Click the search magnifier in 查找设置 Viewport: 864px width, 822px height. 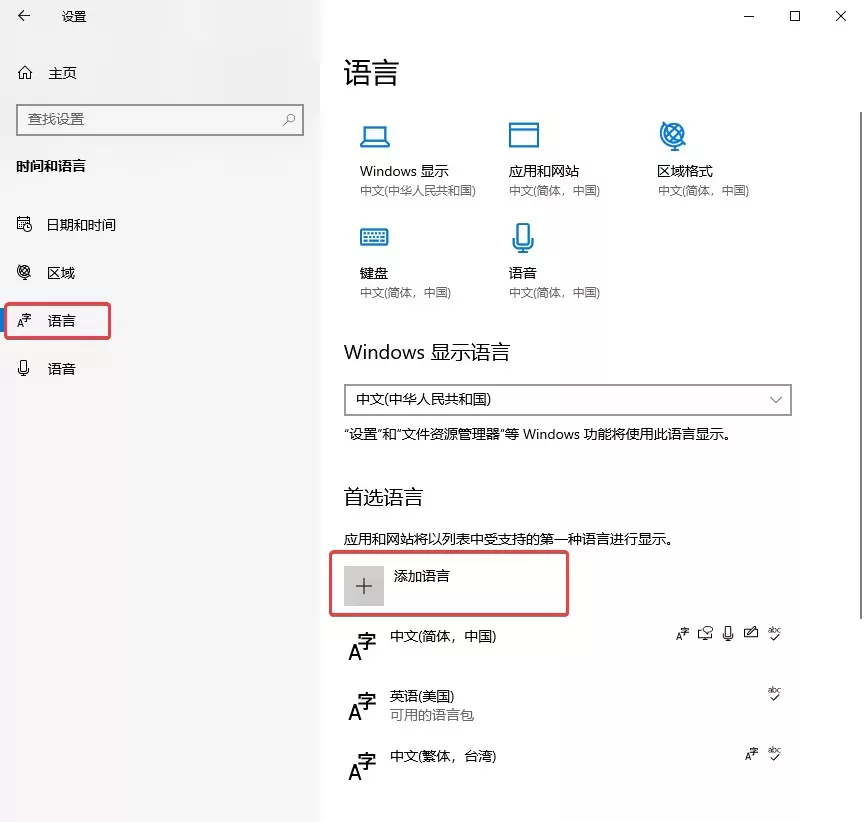pyautogui.click(x=289, y=119)
